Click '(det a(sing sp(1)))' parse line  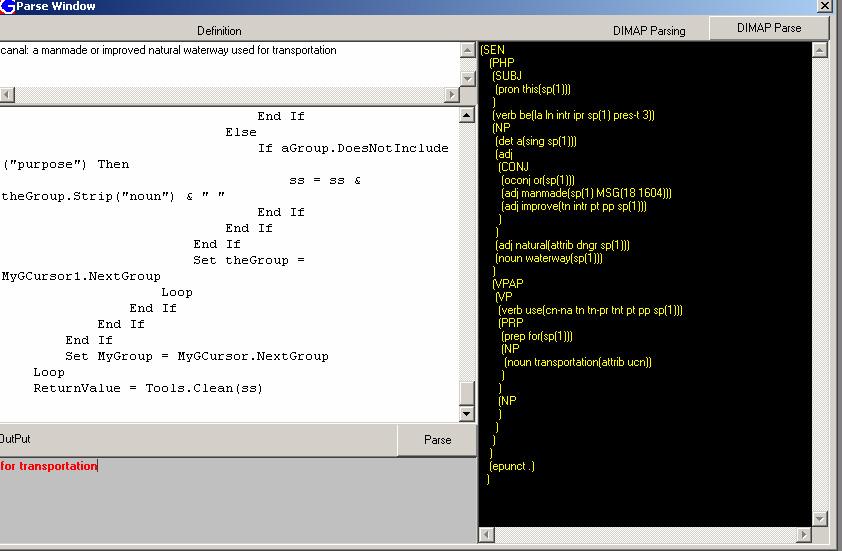pos(535,141)
